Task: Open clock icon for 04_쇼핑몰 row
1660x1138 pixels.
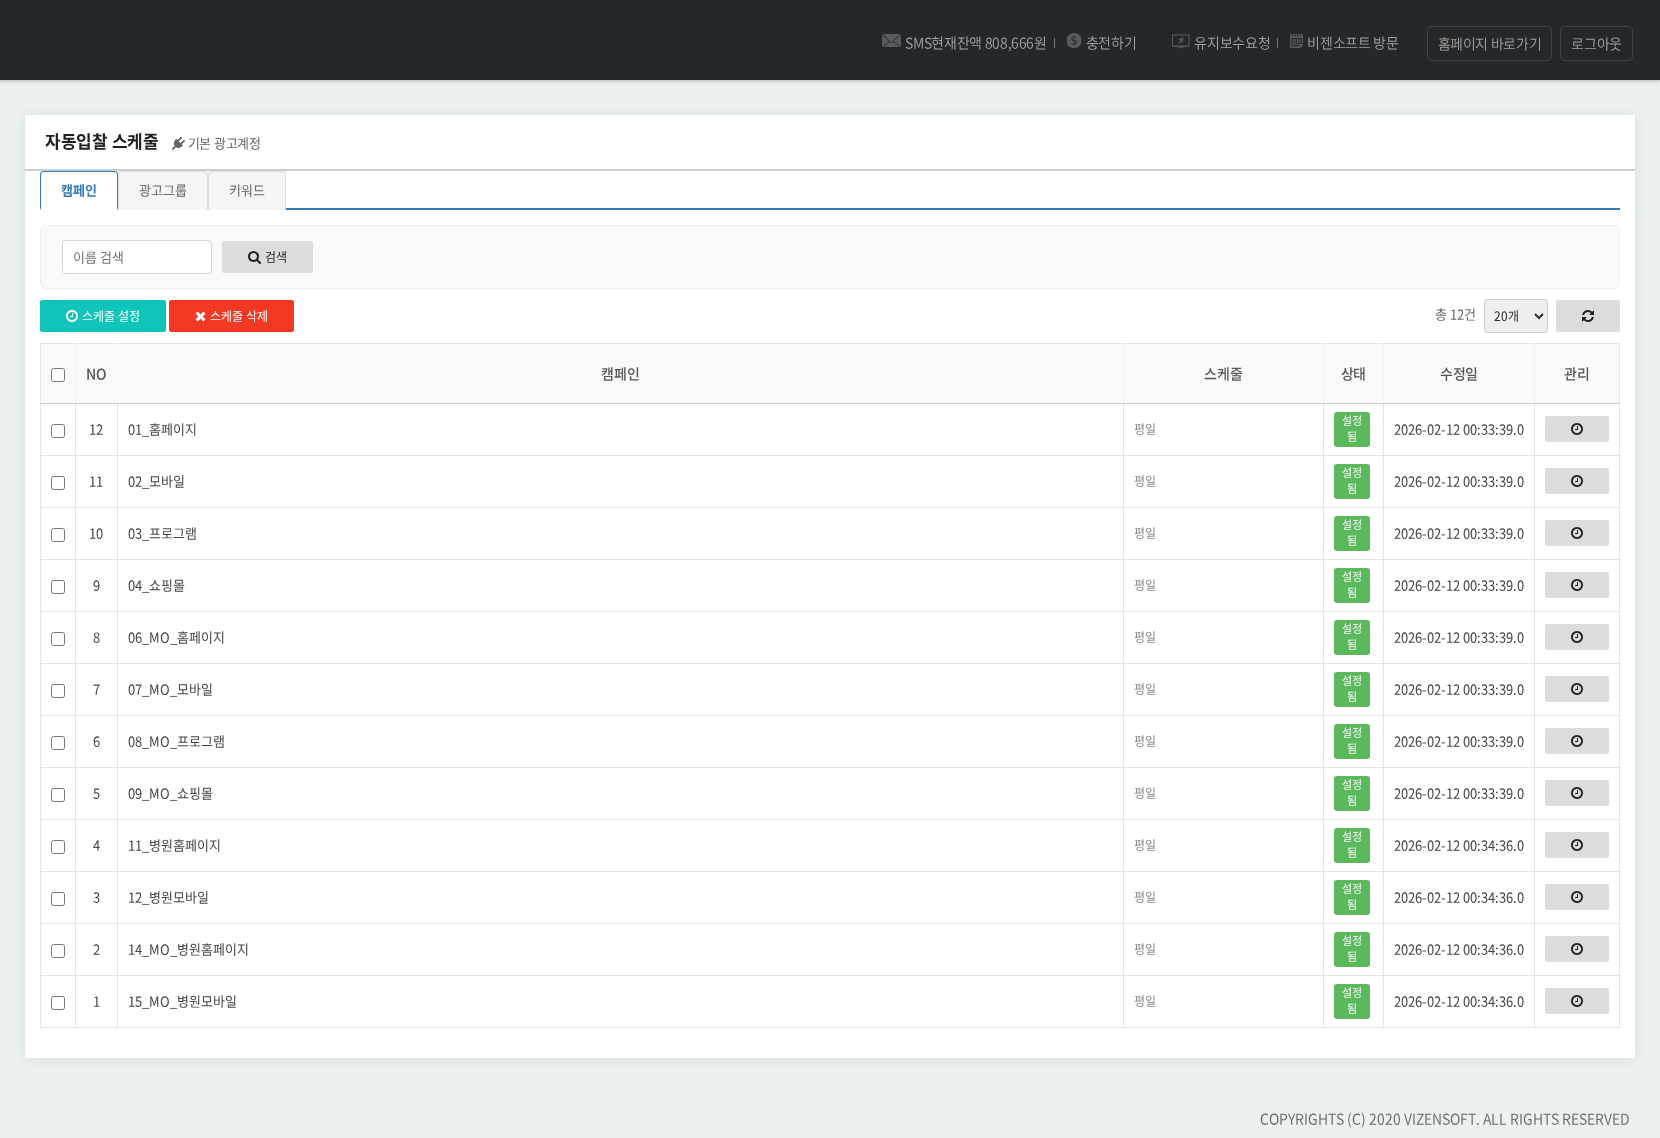Action: click(x=1576, y=585)
